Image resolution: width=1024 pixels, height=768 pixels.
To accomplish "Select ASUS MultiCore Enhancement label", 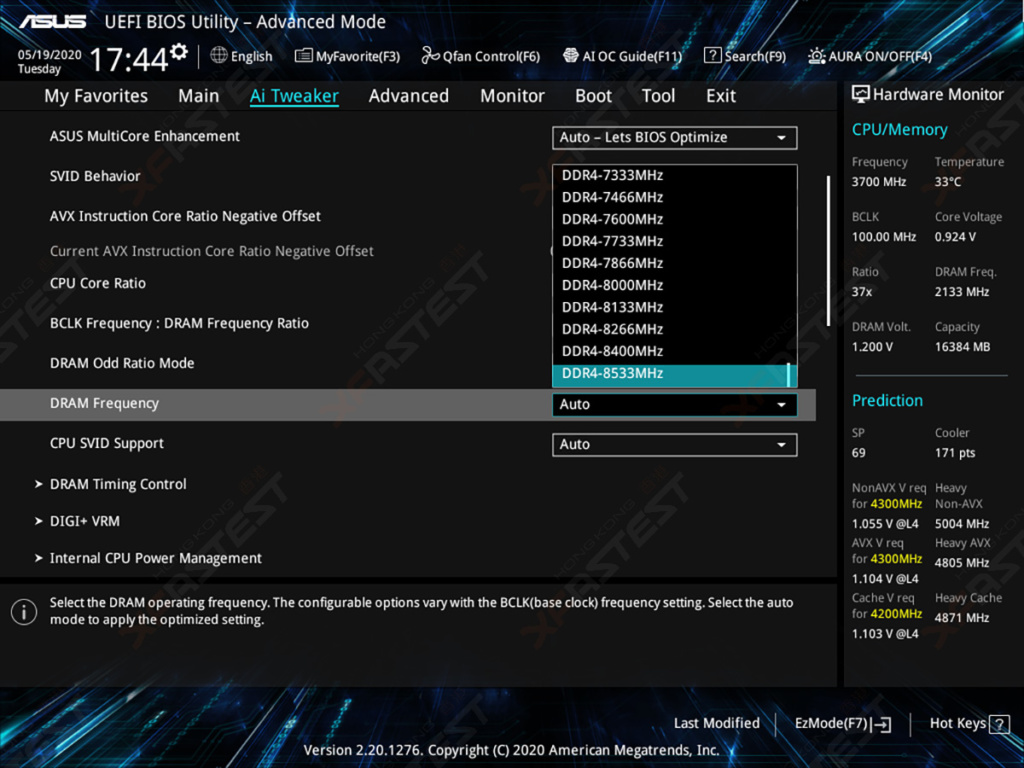I will [x=144, y=136].
